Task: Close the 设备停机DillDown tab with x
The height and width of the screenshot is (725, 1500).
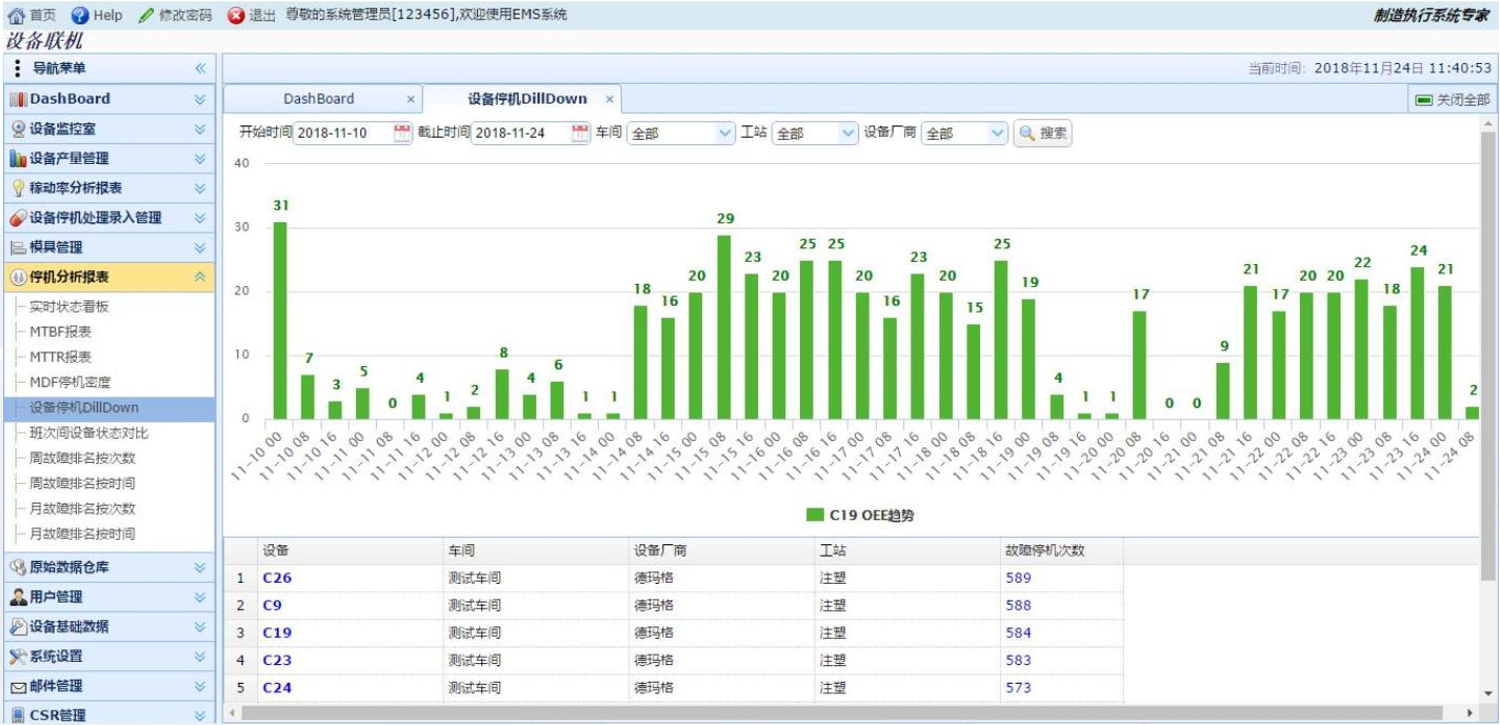Action: tap(609, 99)
